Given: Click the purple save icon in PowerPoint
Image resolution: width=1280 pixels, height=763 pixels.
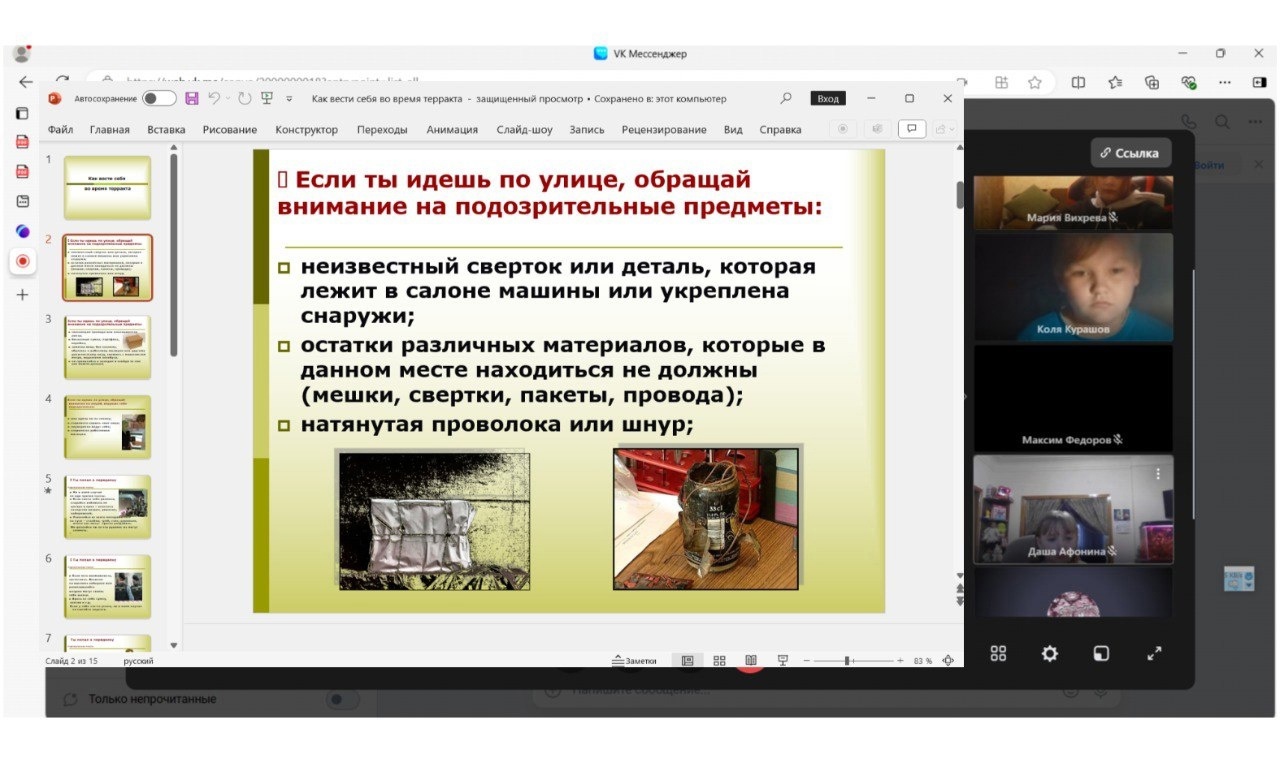Looking at the screenshot, I should (191, 98).
